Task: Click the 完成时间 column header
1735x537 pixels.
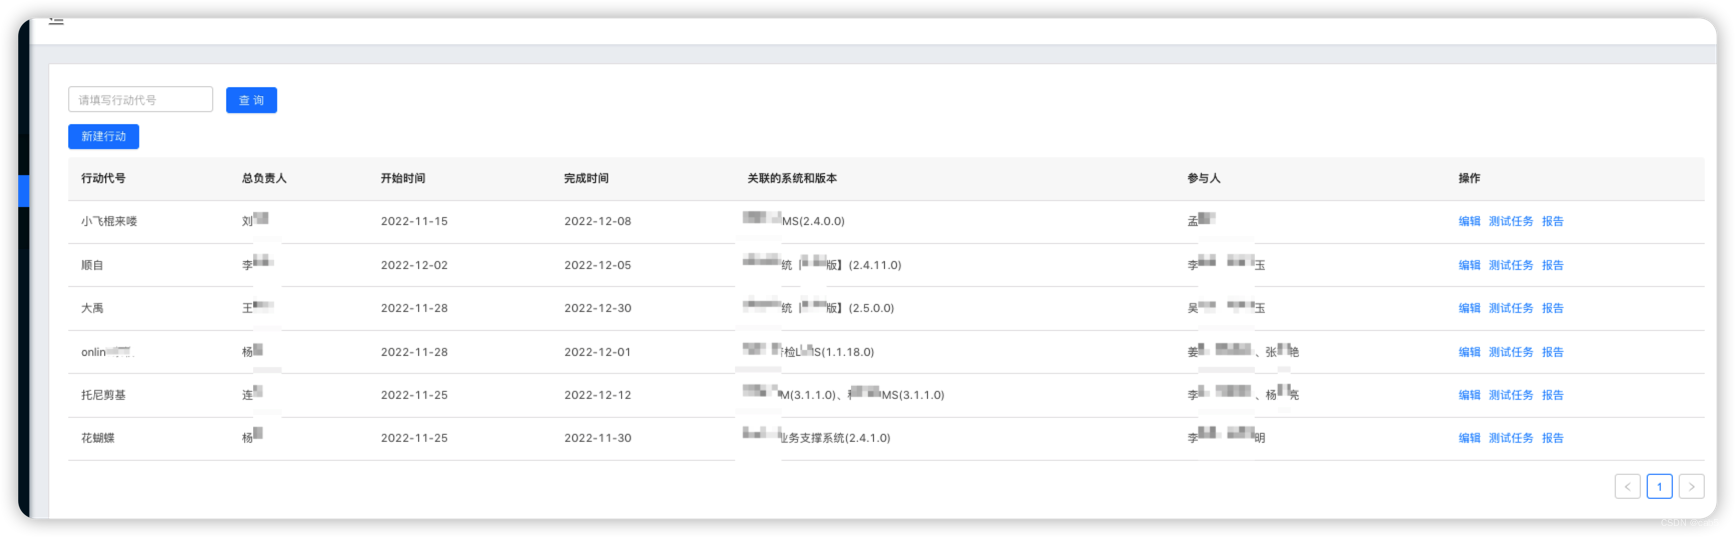Action: [x=586, y=178]
